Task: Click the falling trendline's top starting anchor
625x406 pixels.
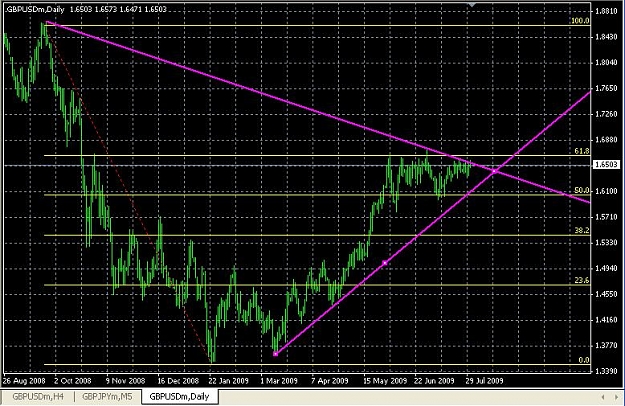Action: click(47, 22)
